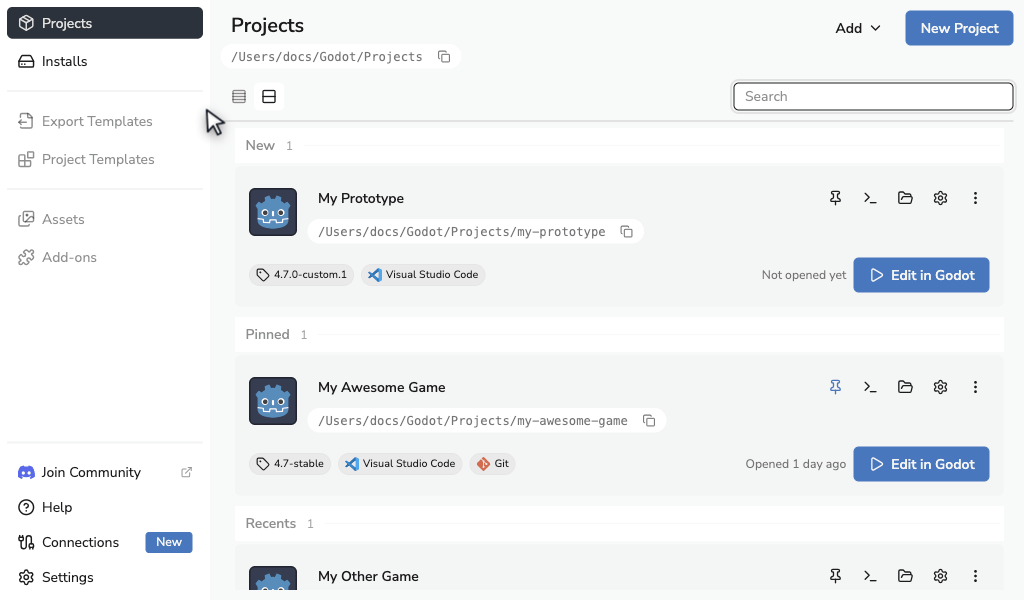Open Help from sidebar
Image resolution: width=1024 pixels, height=600 pixels.
pyautogui.click(x=105, y=507)
